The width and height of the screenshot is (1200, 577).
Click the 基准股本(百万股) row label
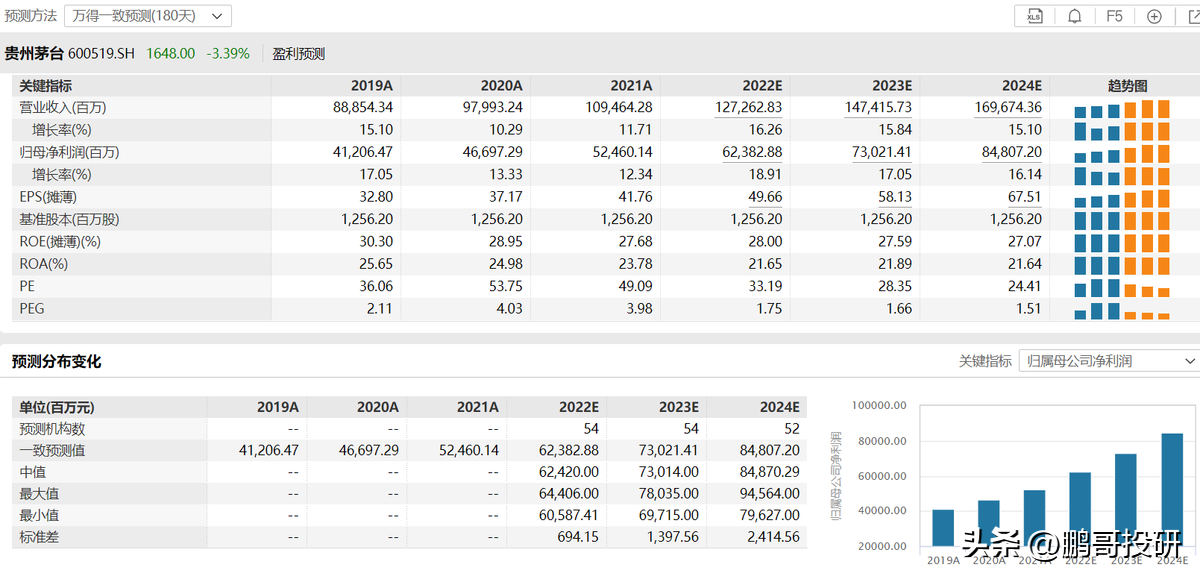(x=70, y=219)
